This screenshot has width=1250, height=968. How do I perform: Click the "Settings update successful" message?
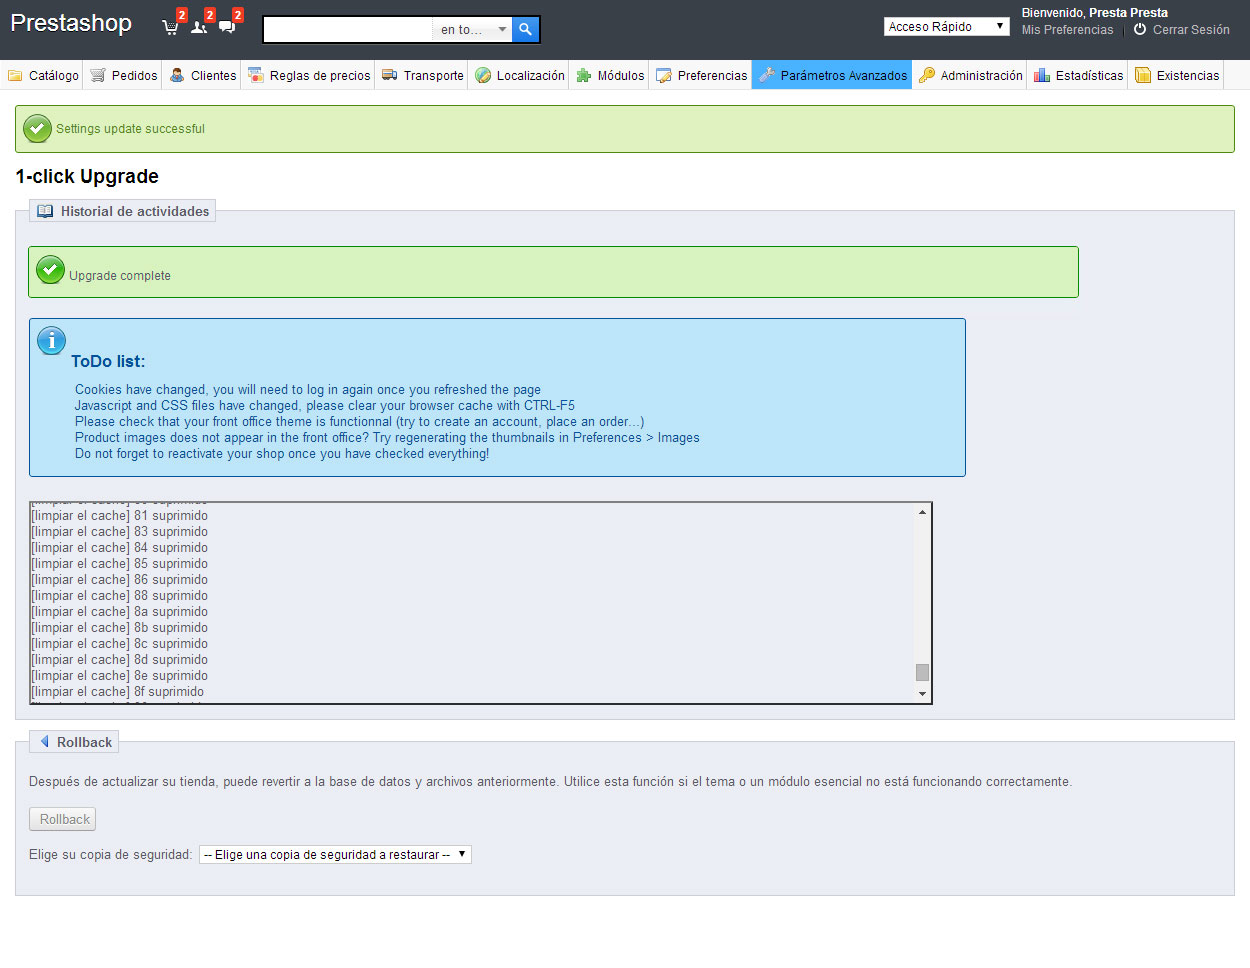click(x=130, y=129)
